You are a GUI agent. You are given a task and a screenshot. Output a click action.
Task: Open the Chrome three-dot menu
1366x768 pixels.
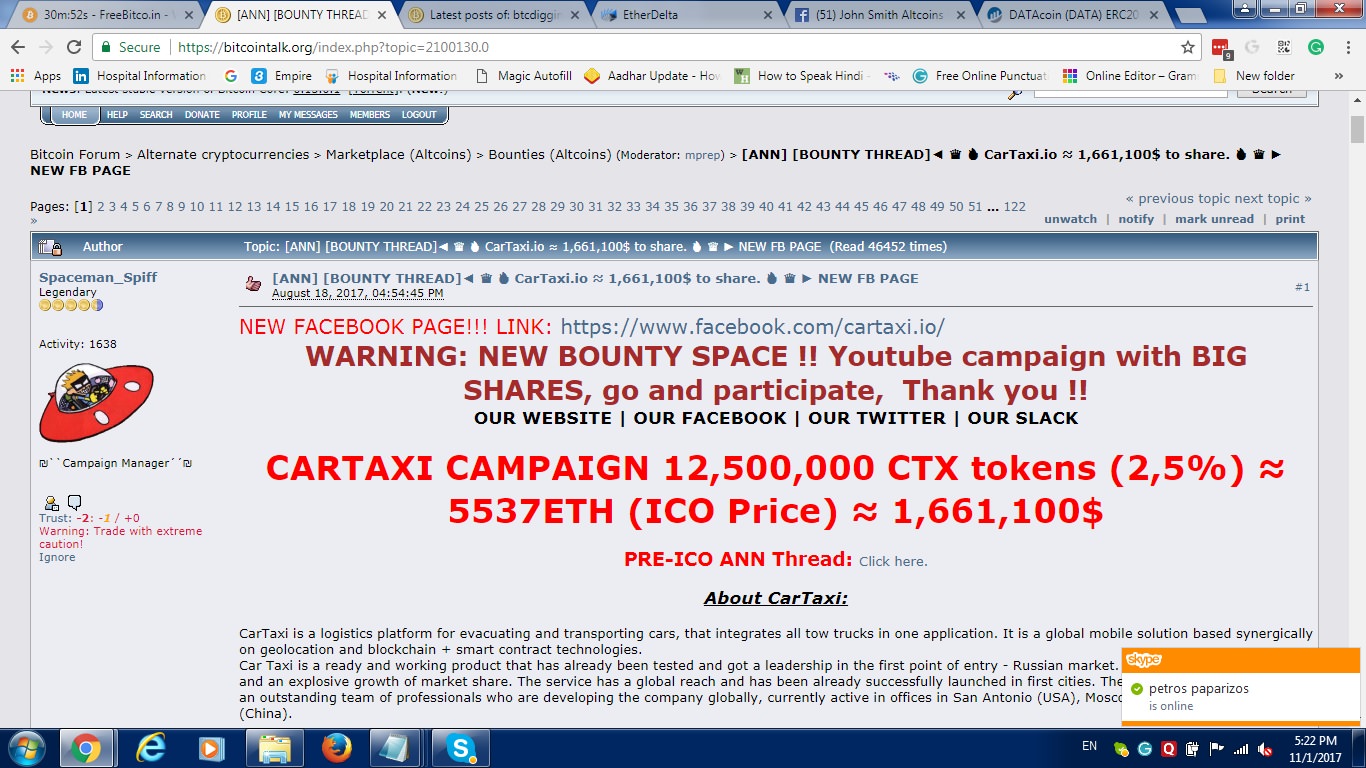[x=1346, y=47]
